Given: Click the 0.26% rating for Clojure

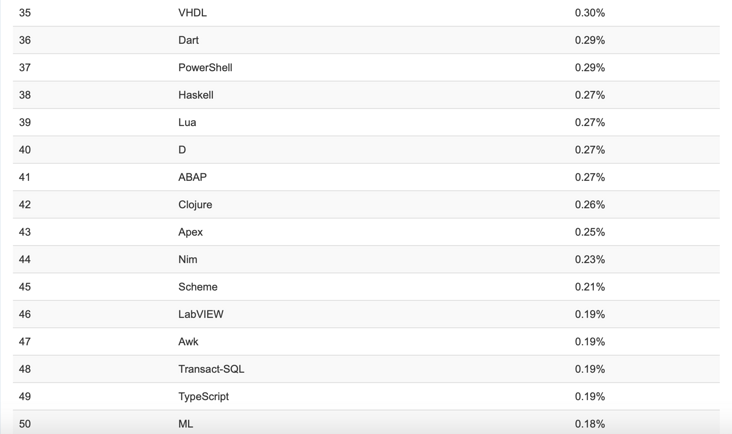Looking at the screenshot, I should (x=590, y=205).
